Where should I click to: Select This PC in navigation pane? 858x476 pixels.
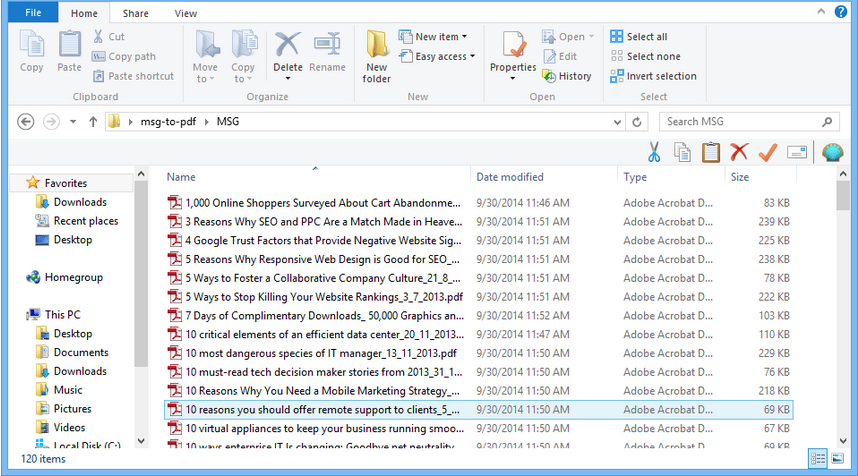coord(62,315)
